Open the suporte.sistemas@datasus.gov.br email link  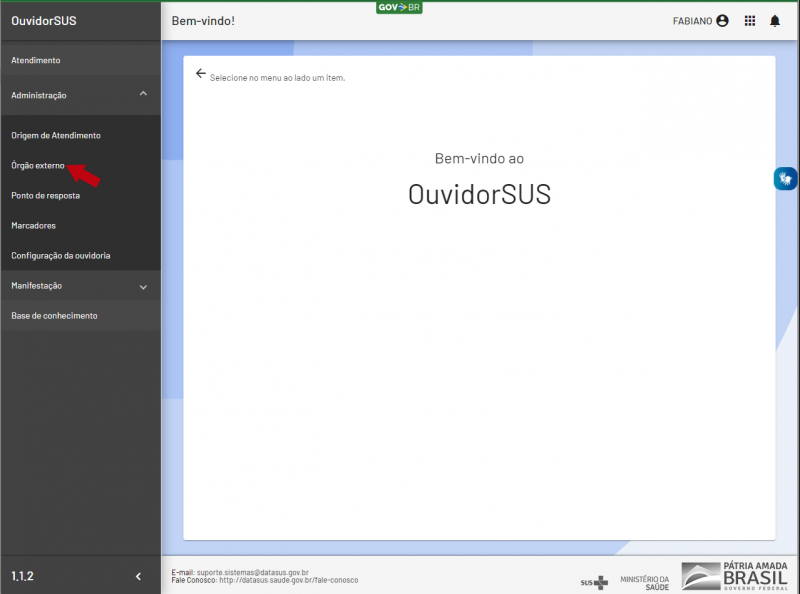(257, 571)
